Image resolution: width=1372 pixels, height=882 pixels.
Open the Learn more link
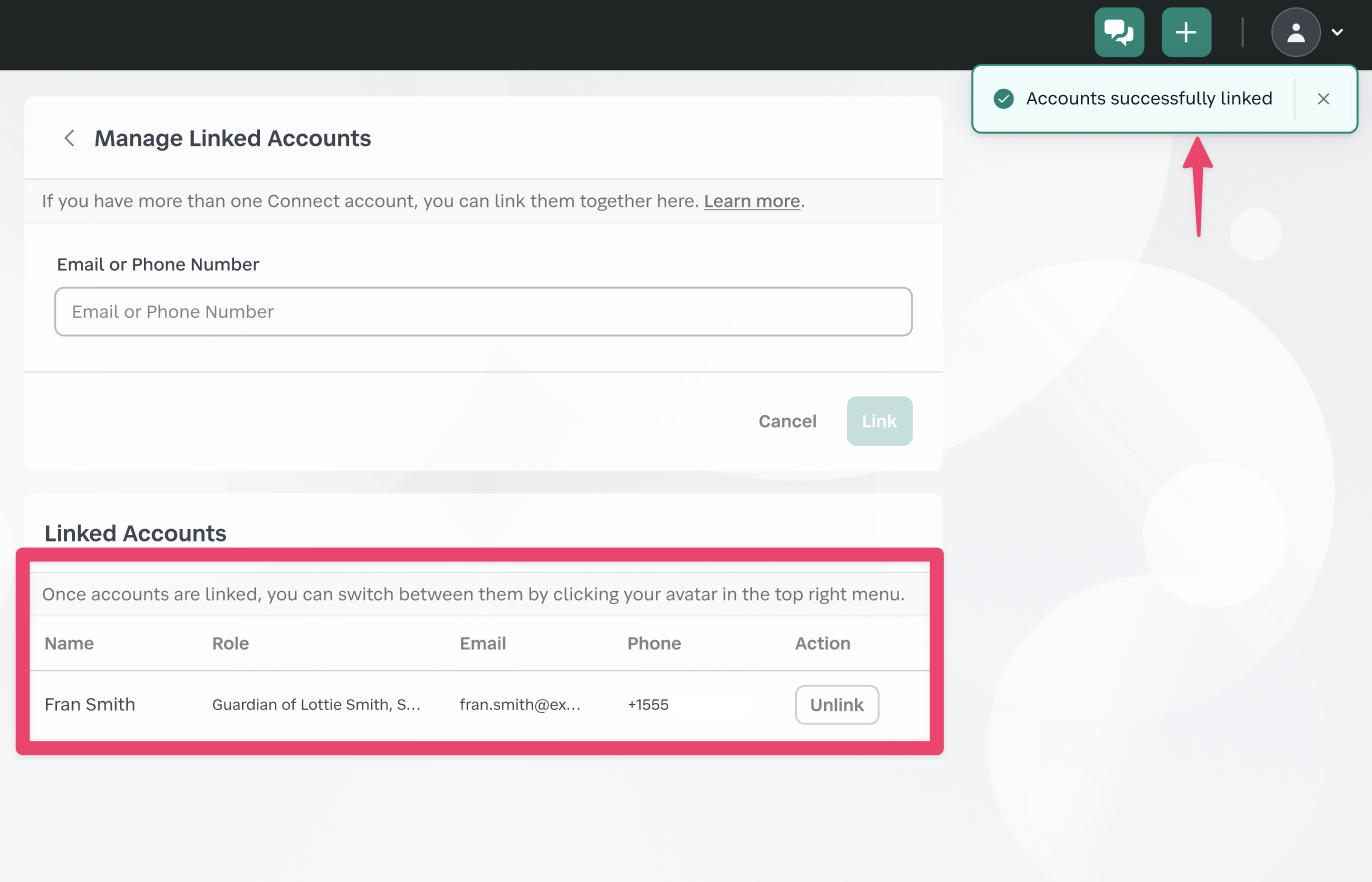click(751, 201)
